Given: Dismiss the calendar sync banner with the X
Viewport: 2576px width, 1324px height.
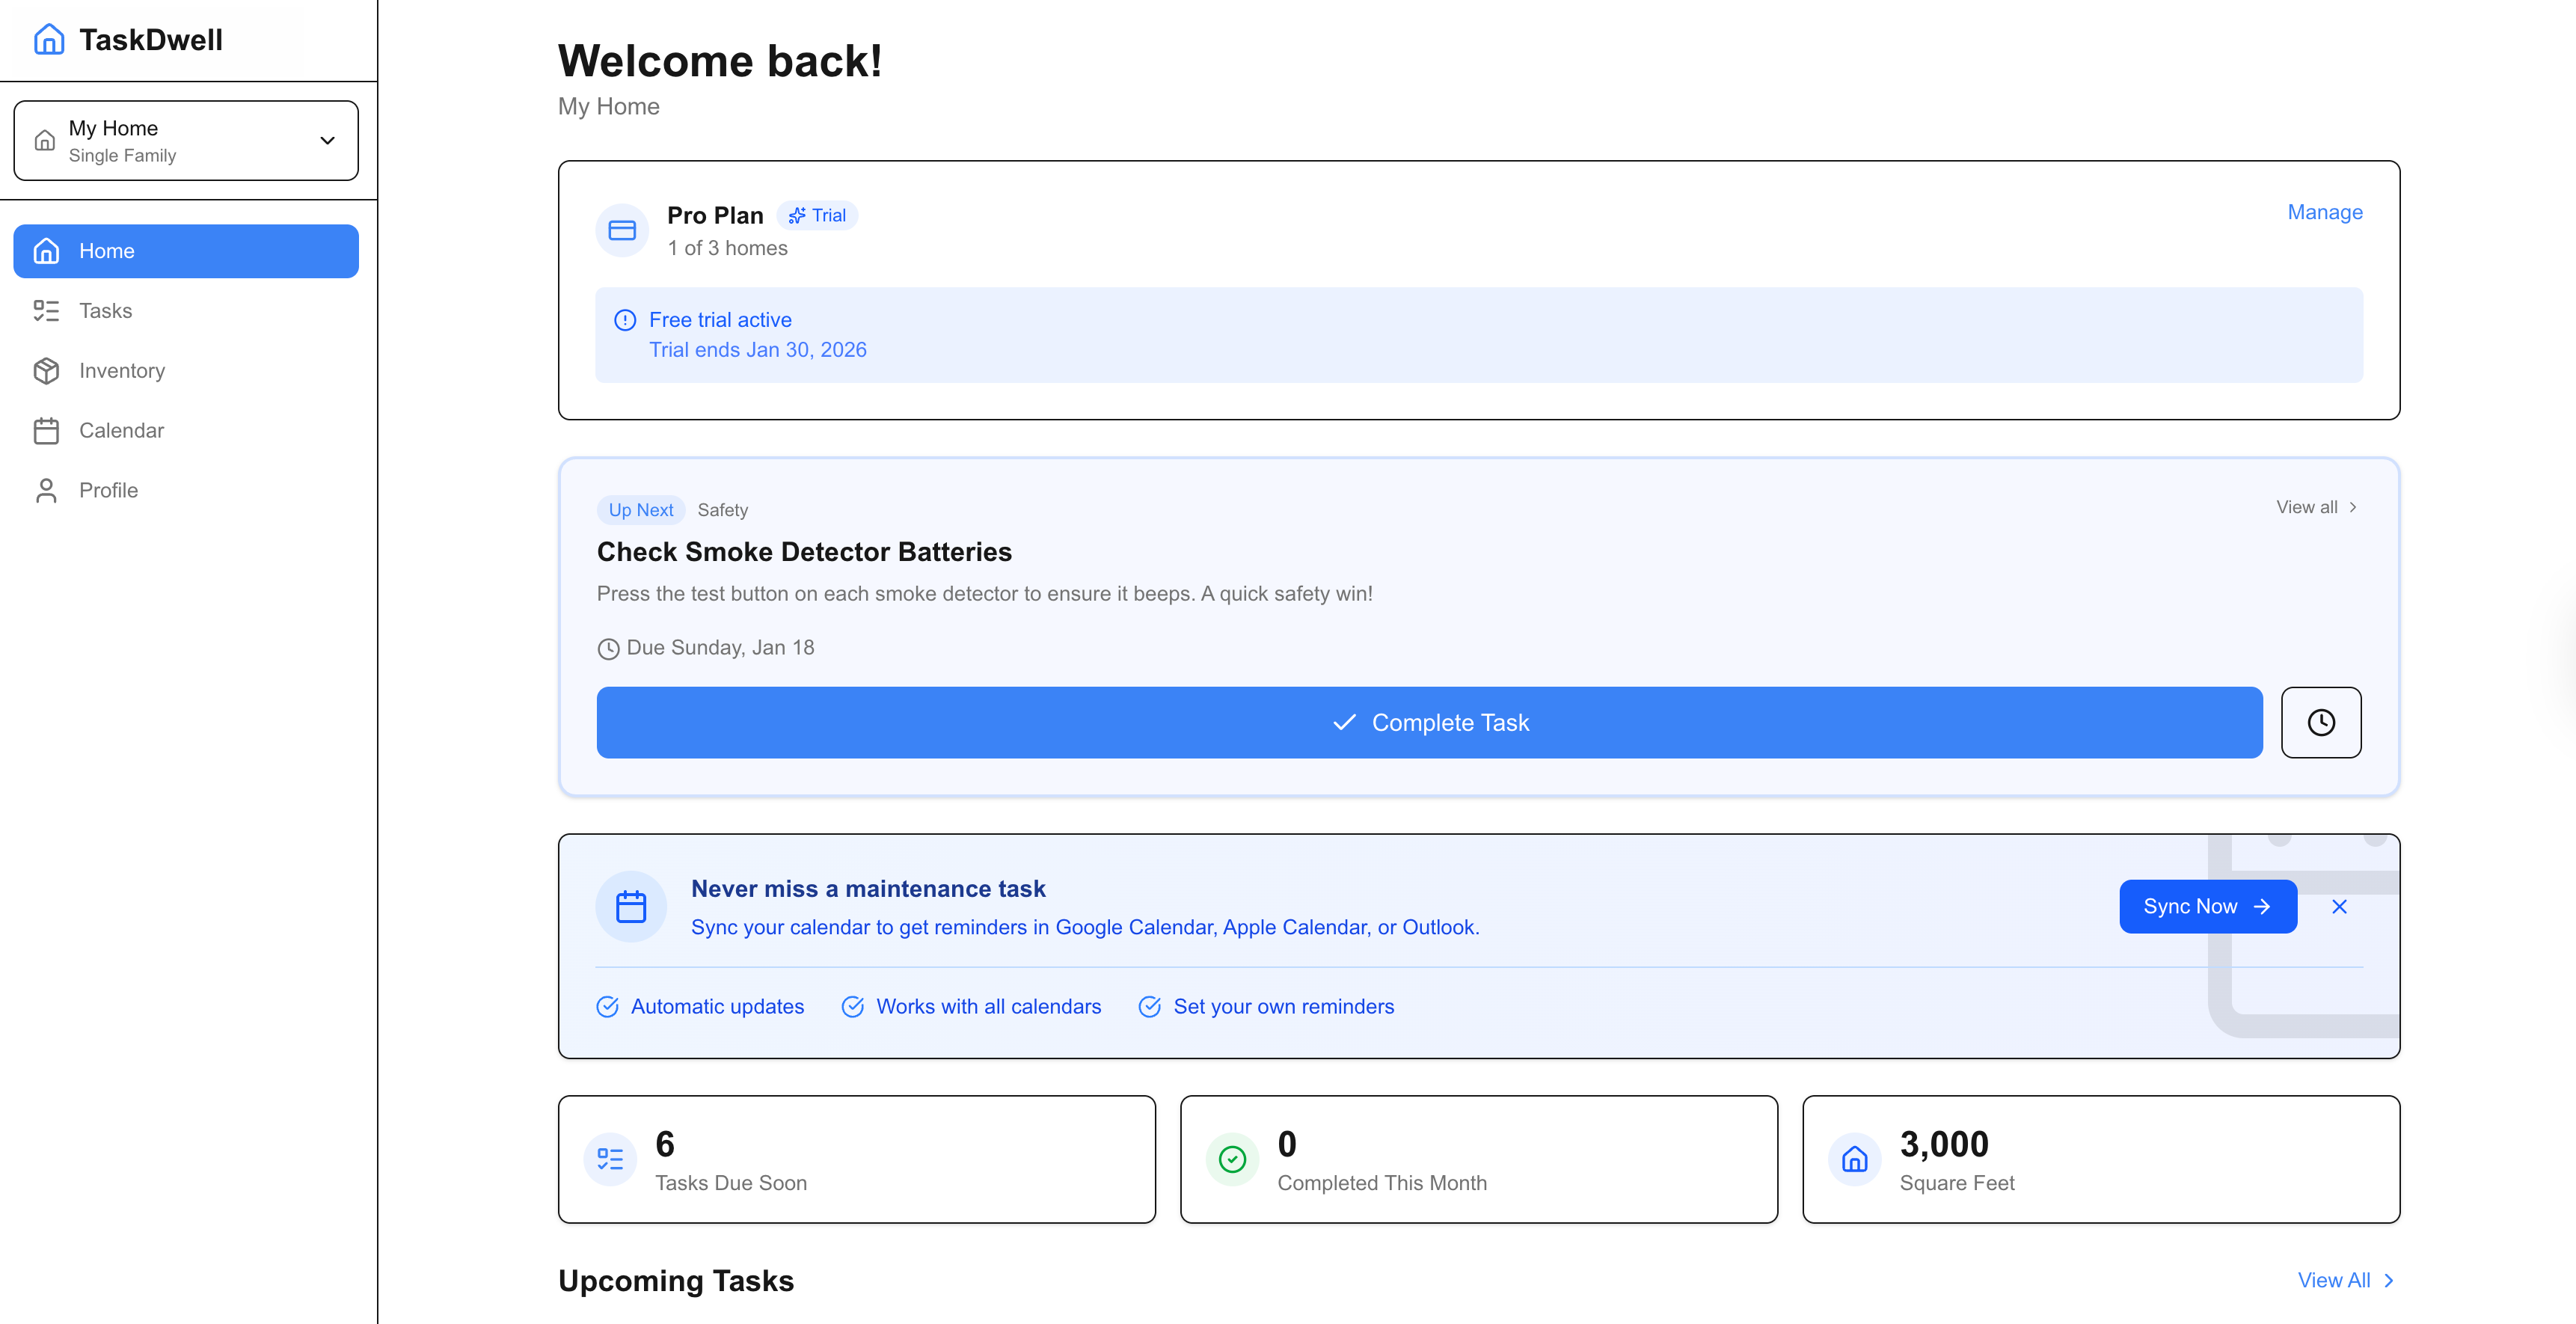Looking at the screenshot, I should click(x=2340, y=906).
